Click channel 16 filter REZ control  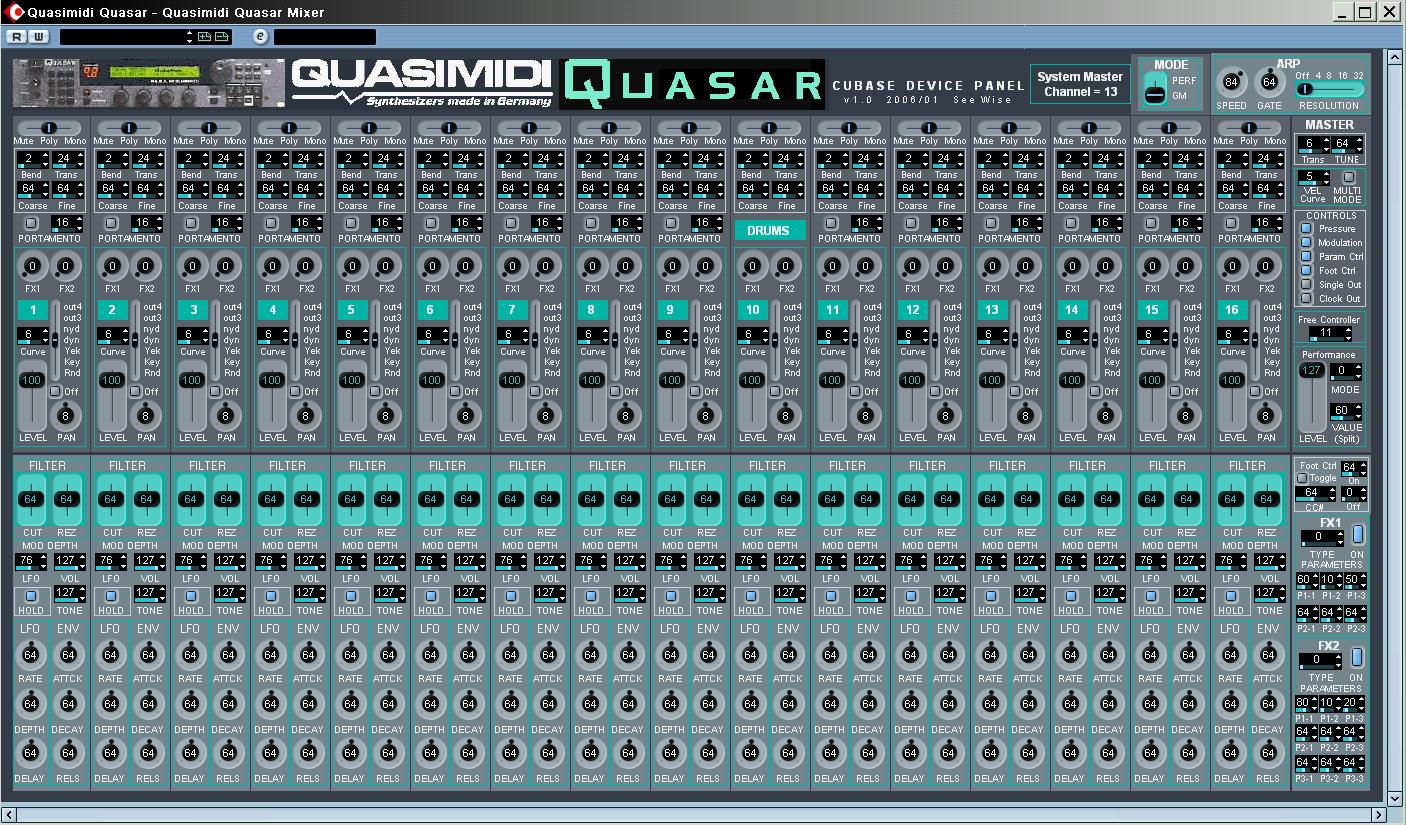coord(1267,499)
